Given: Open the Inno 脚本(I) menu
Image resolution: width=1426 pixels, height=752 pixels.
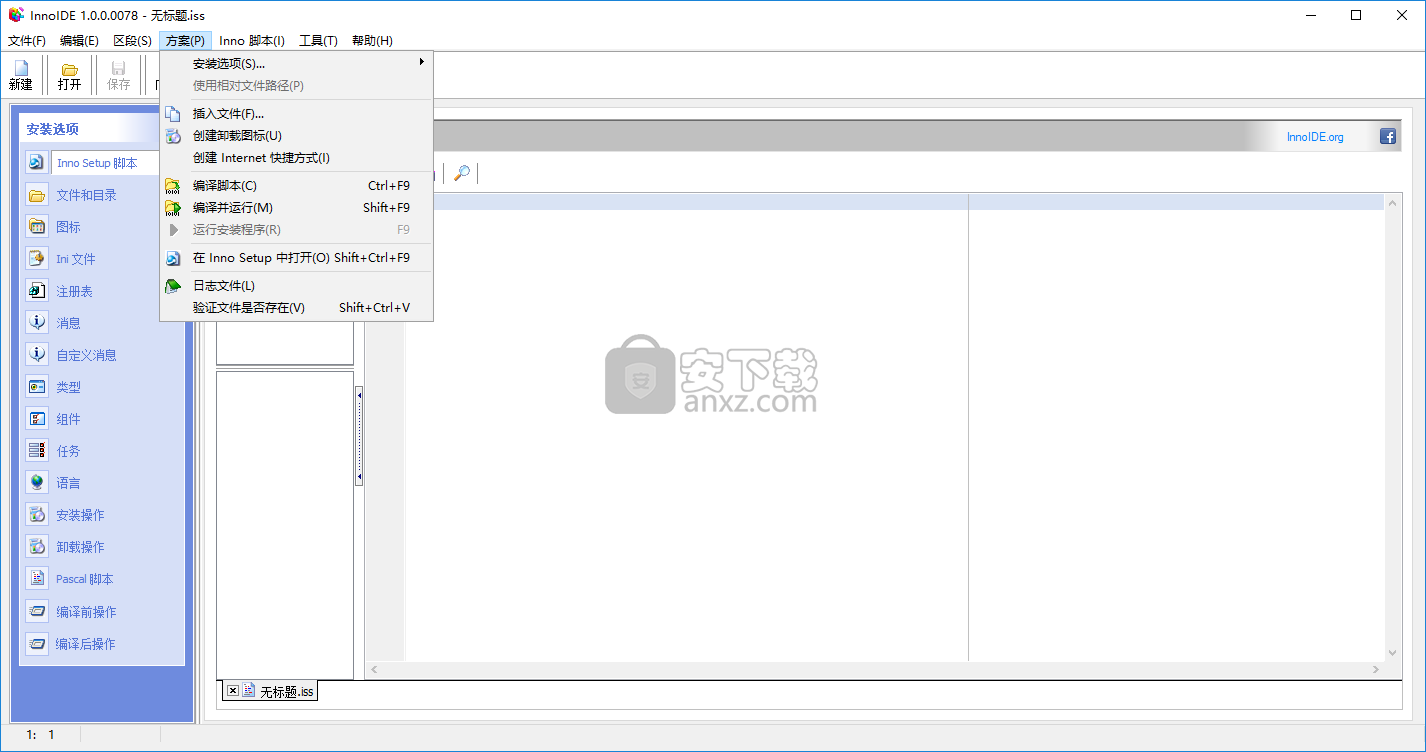Looking at the screenshot, I should pos(252,41).
